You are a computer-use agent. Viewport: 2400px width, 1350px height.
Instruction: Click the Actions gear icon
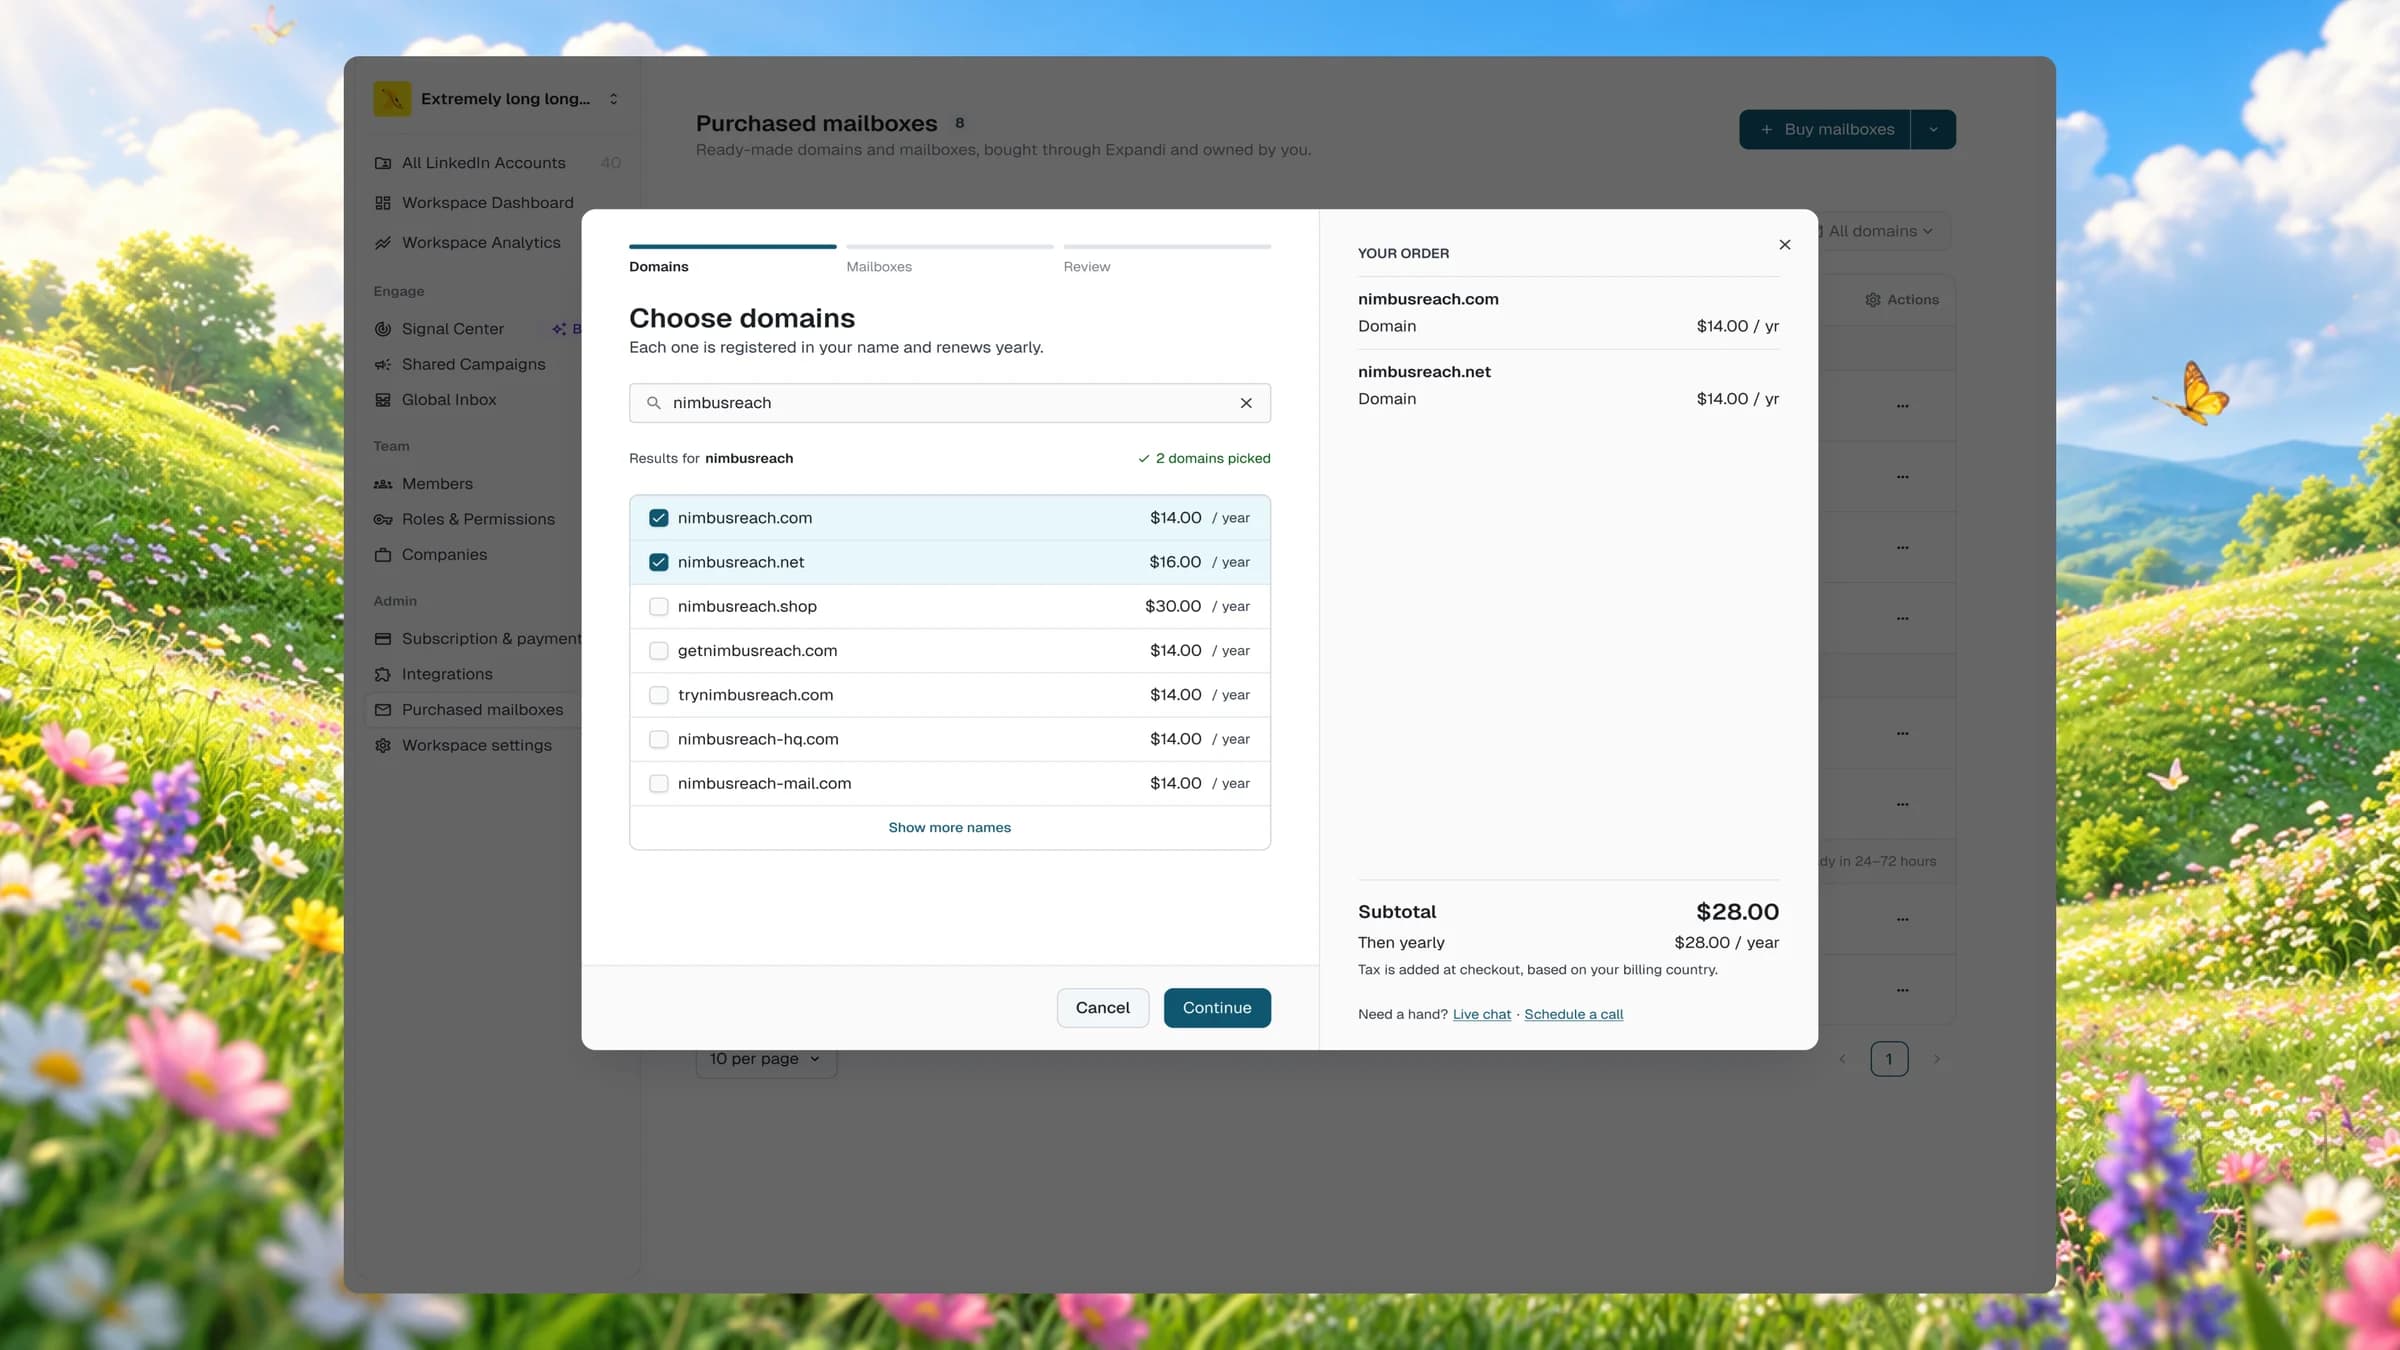pyautogui.click(x=1873, y=300)
